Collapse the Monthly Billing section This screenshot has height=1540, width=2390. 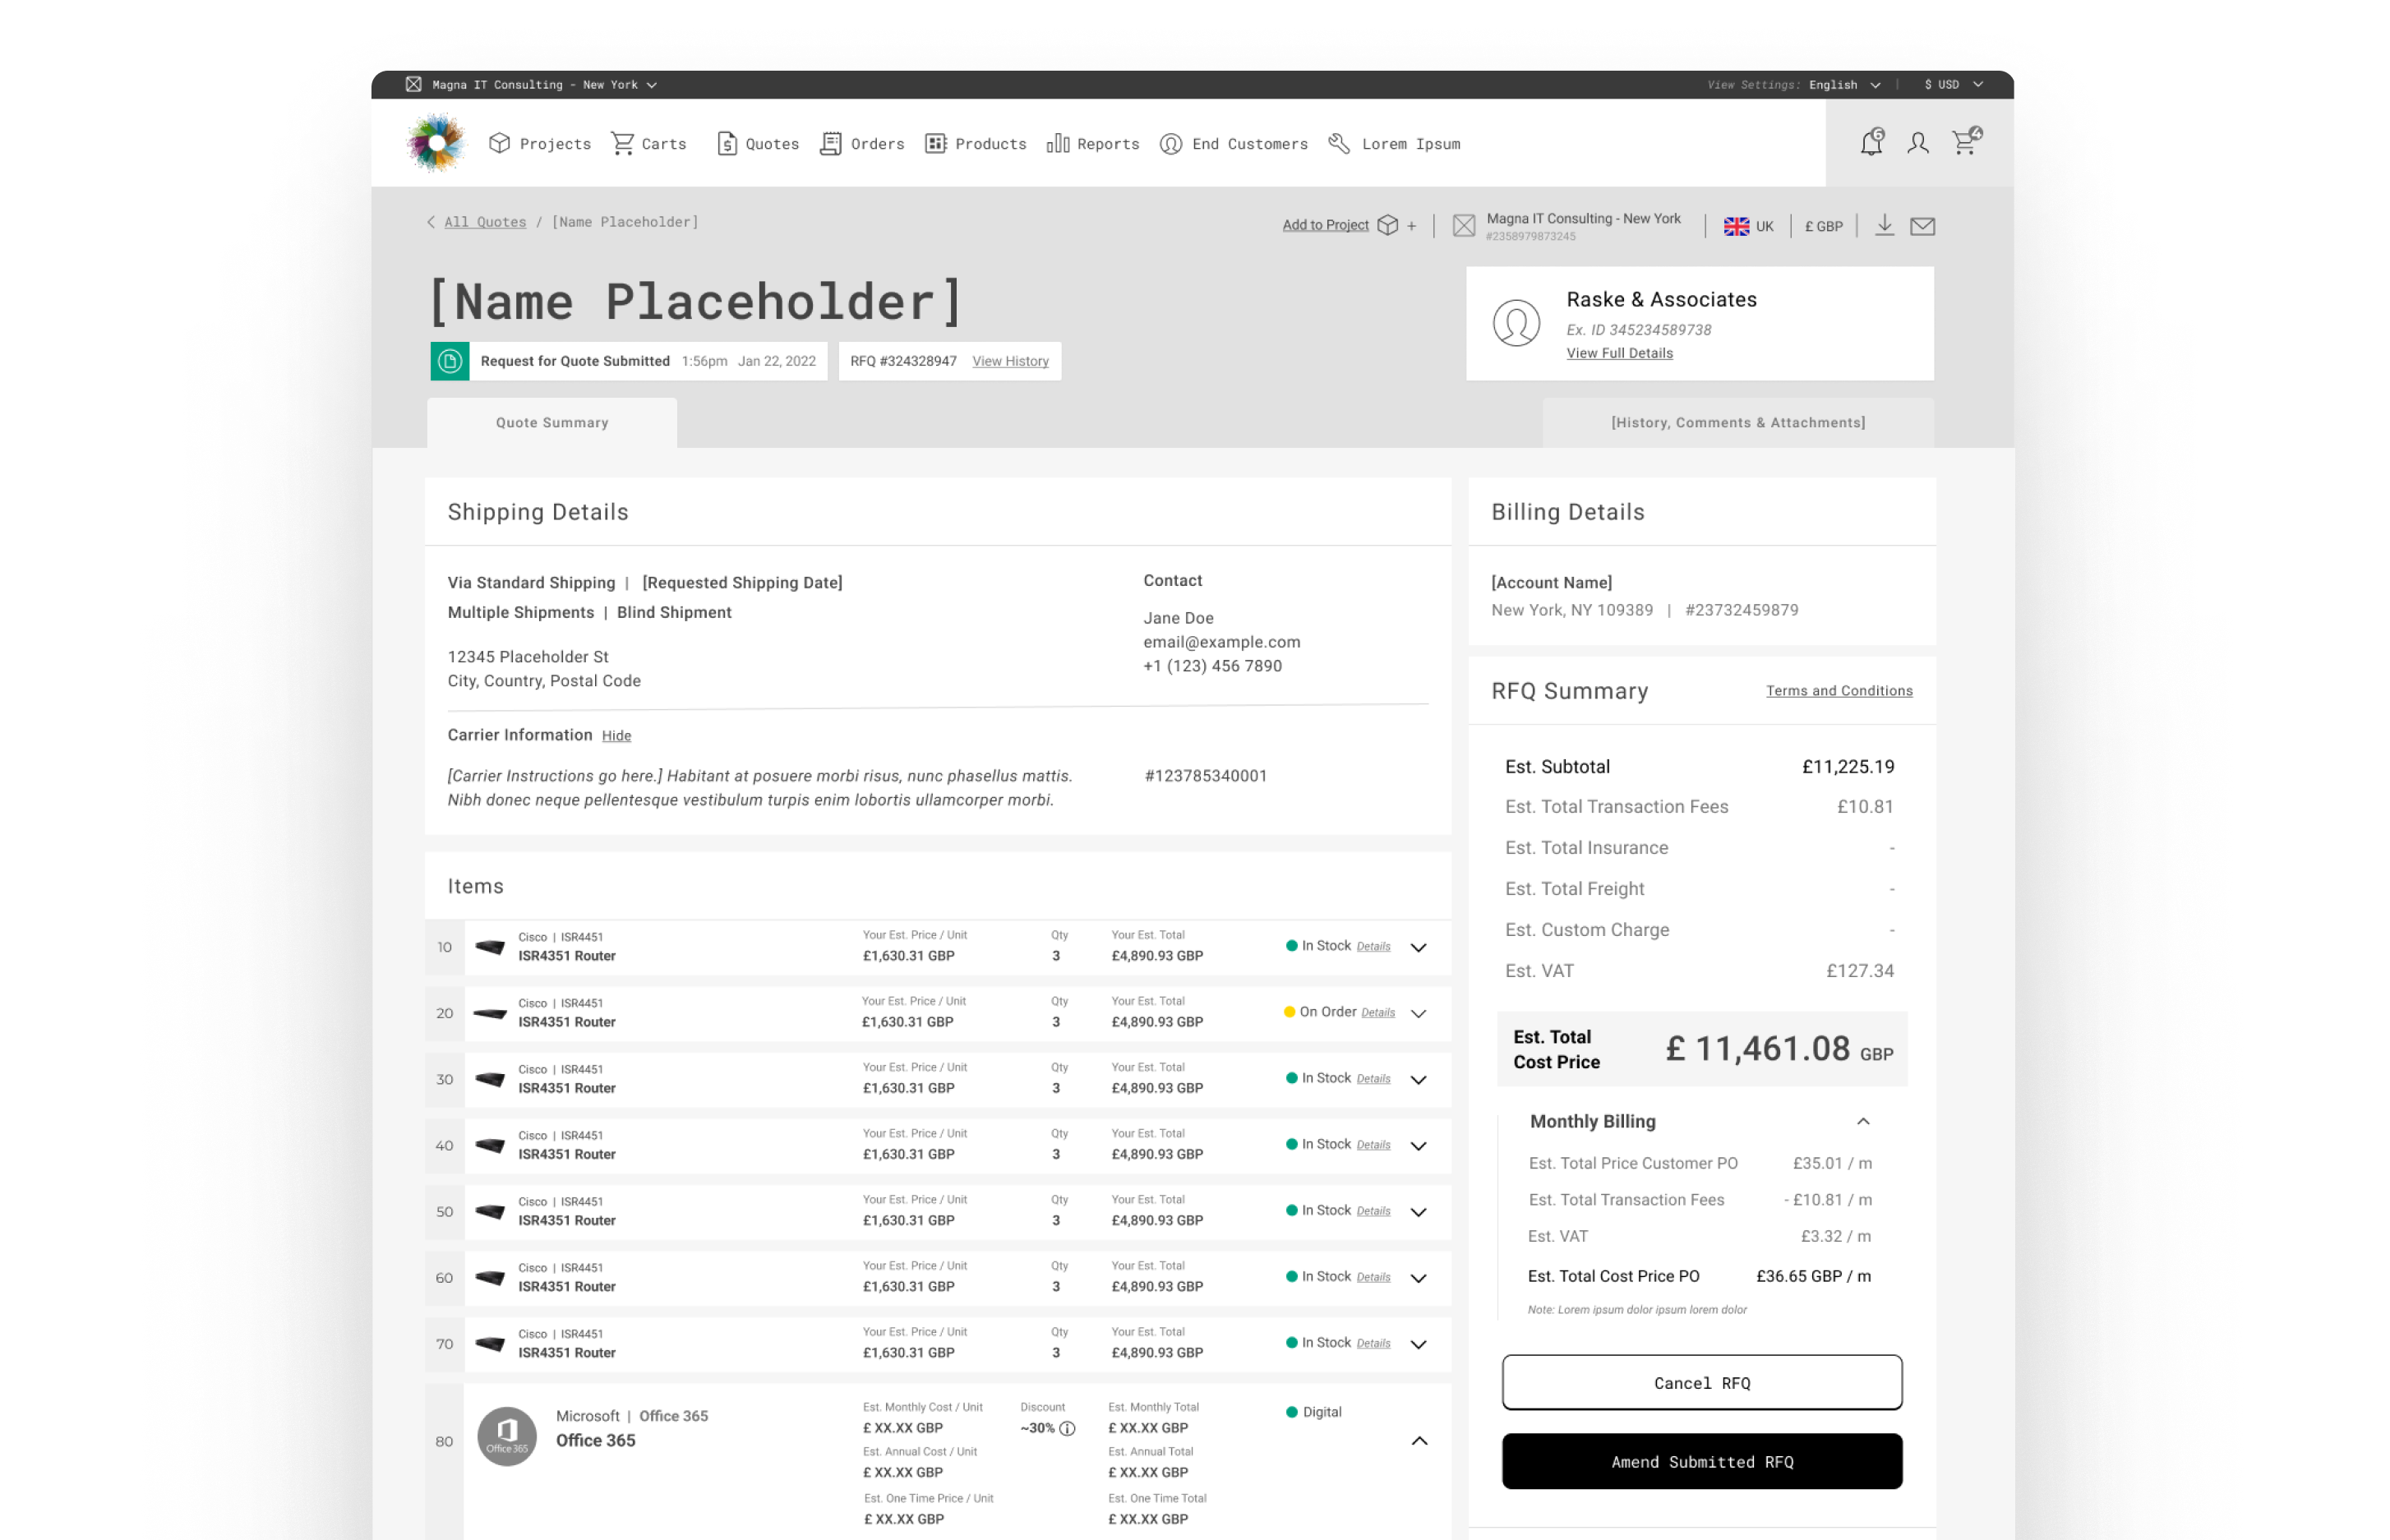click(x=1863, y=1121)
